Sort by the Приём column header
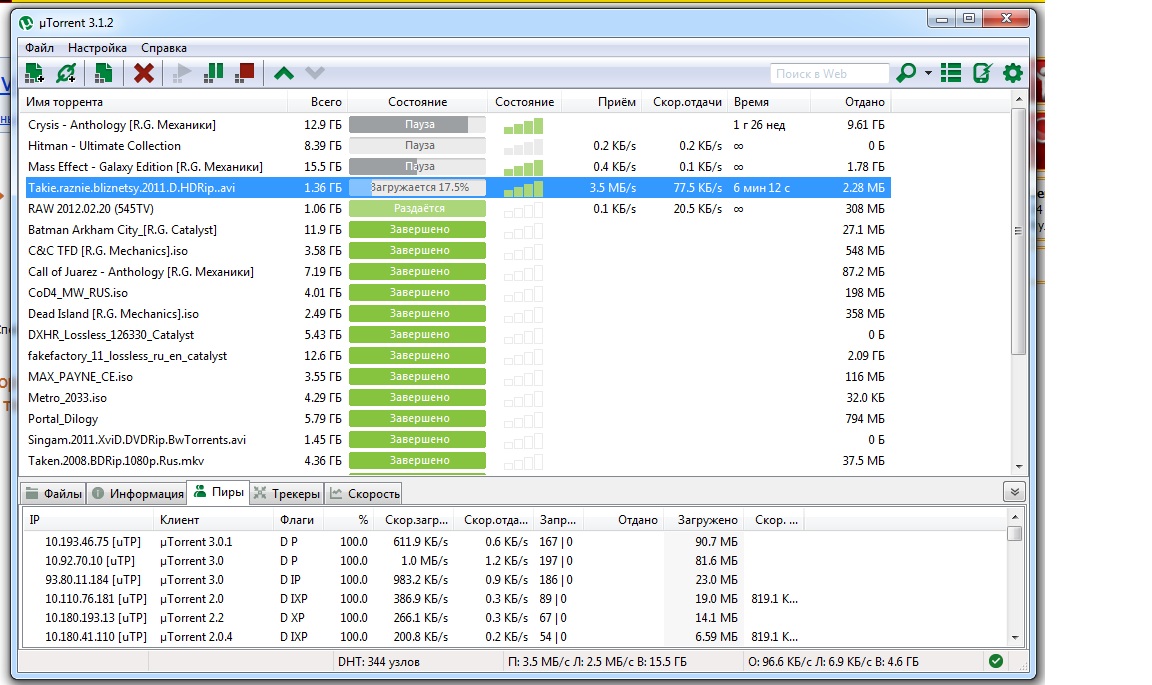1152x685 pixels. (602, 101)
